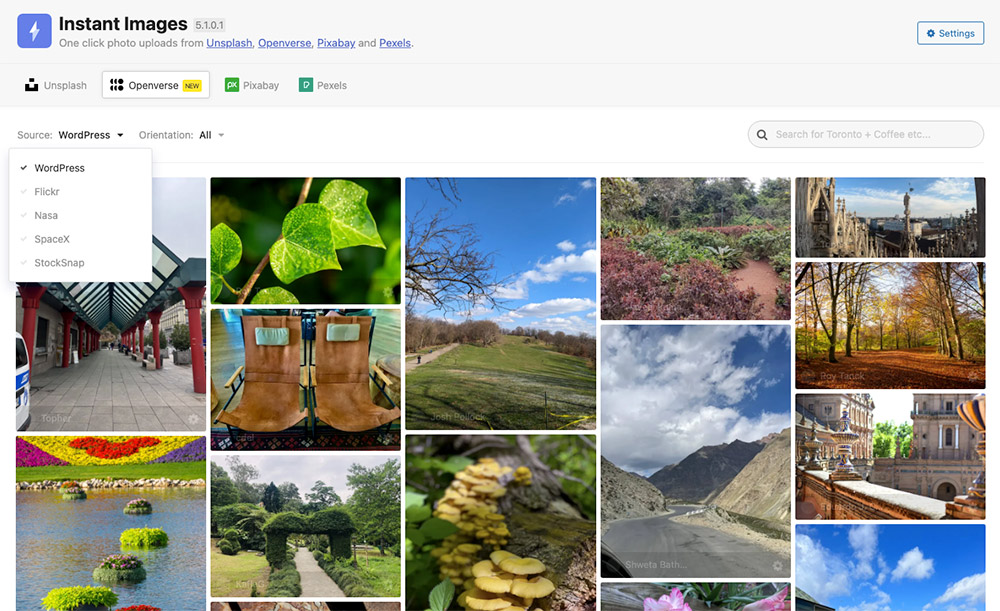Select the hedge archway garden photo
This screenshot has width=1000, height=611.
point(305,526)
